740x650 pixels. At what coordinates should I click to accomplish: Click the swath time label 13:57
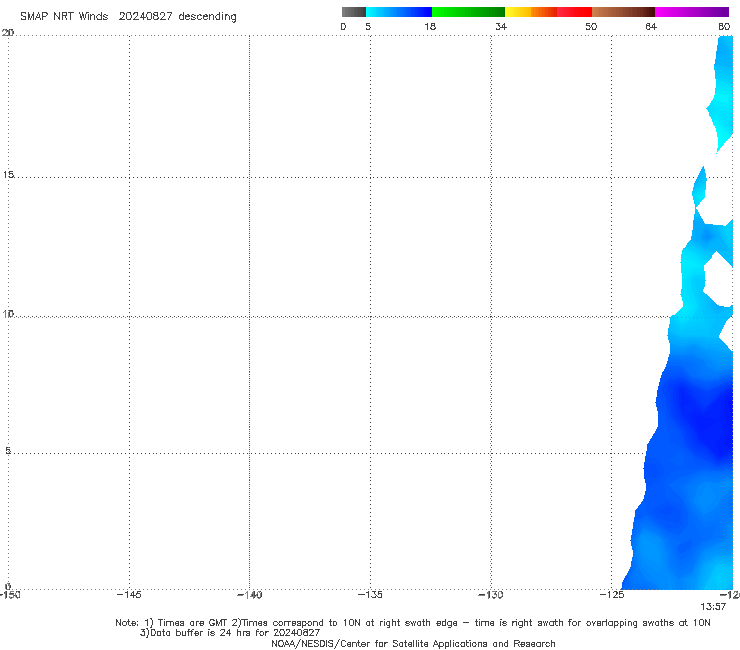point(713,607)
